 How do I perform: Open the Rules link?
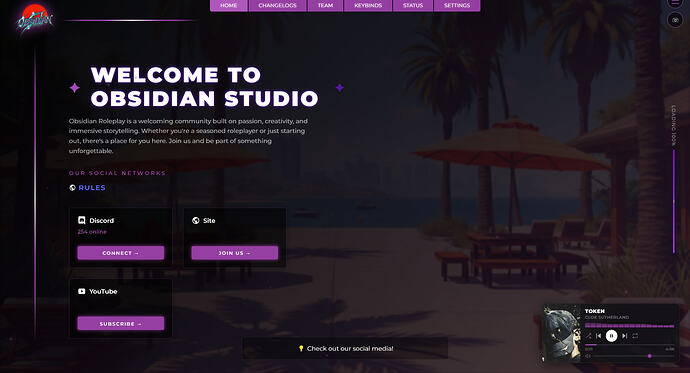92,188
